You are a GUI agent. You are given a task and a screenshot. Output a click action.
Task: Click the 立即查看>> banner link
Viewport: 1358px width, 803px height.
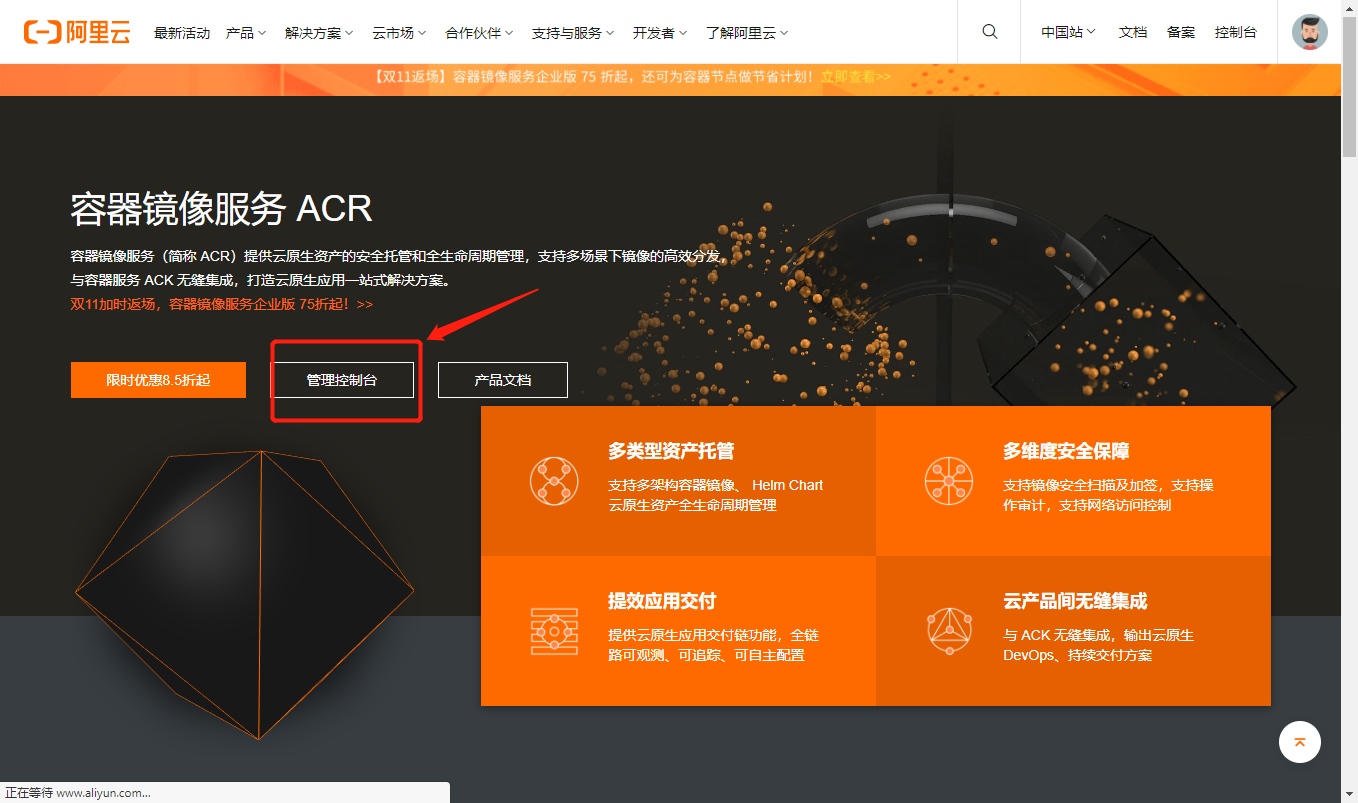point(856,76)
